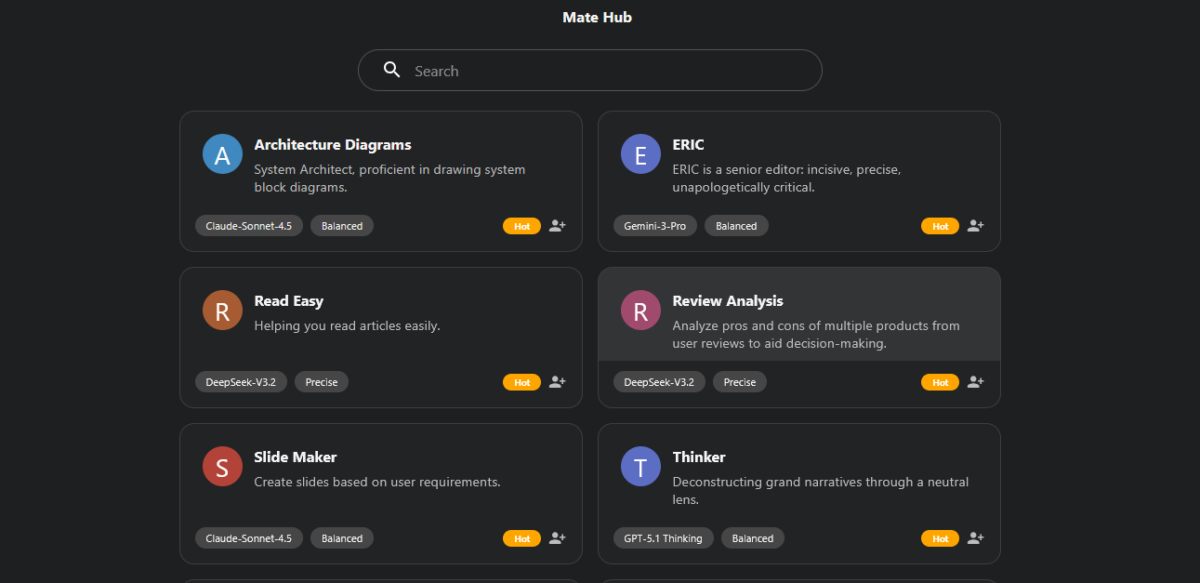Click the blue A avatar for Architecture Diagrams
This screenshot has width=1200, height=583.
222,154
